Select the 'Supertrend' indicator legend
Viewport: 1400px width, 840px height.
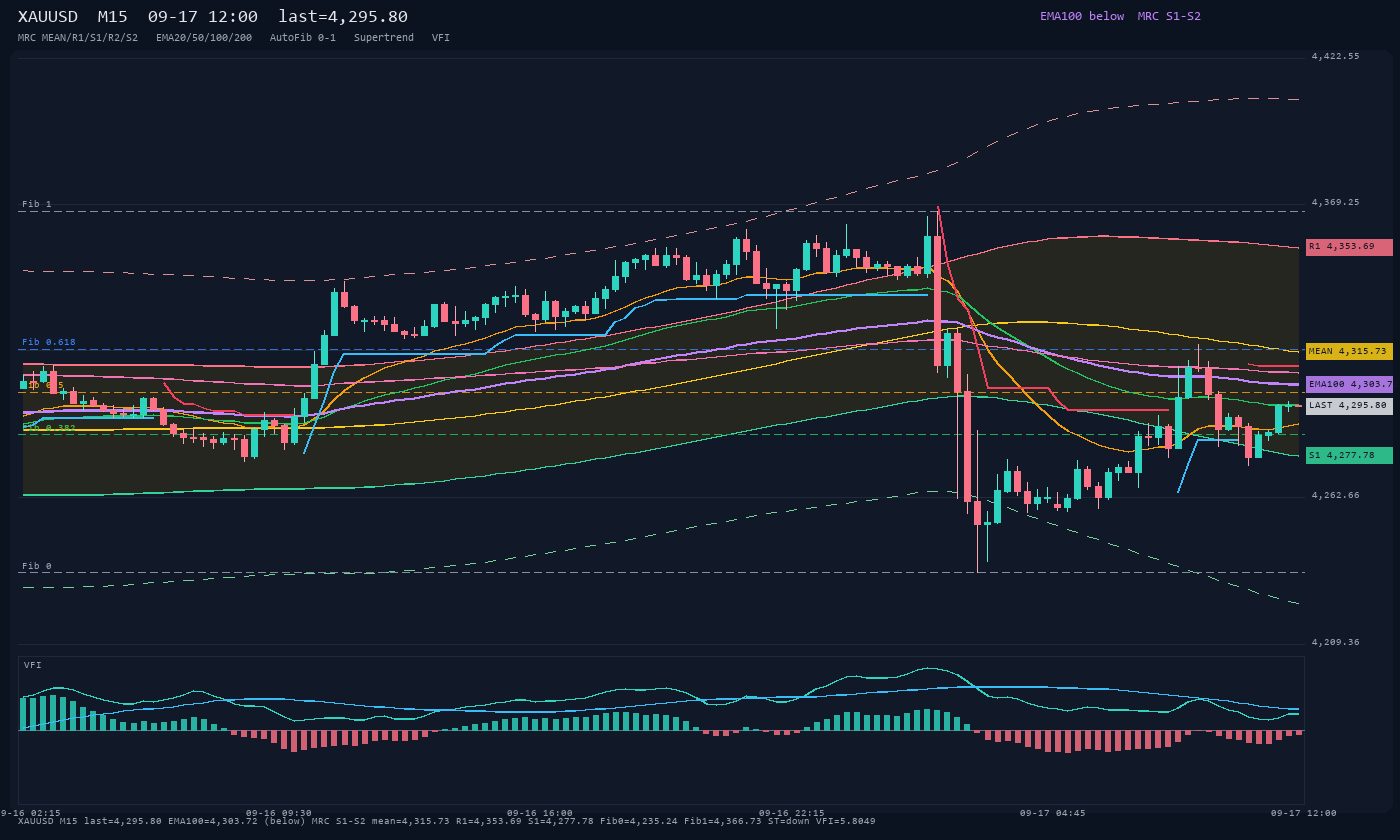click(384, 38)
